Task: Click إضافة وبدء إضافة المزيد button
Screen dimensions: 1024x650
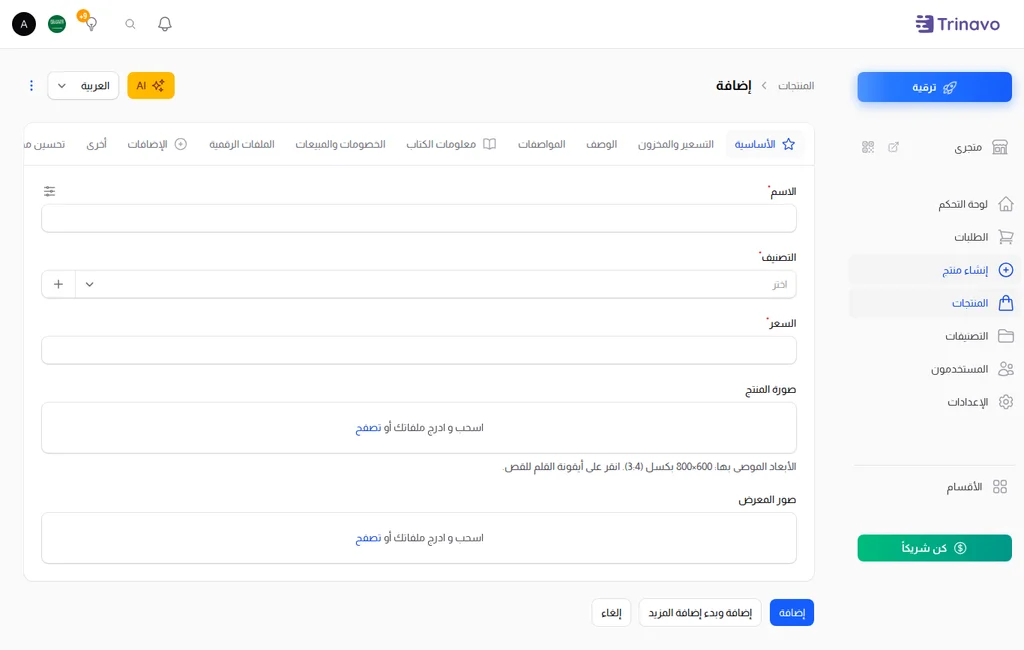Action: pyautogui.click(x=700, y=613)
